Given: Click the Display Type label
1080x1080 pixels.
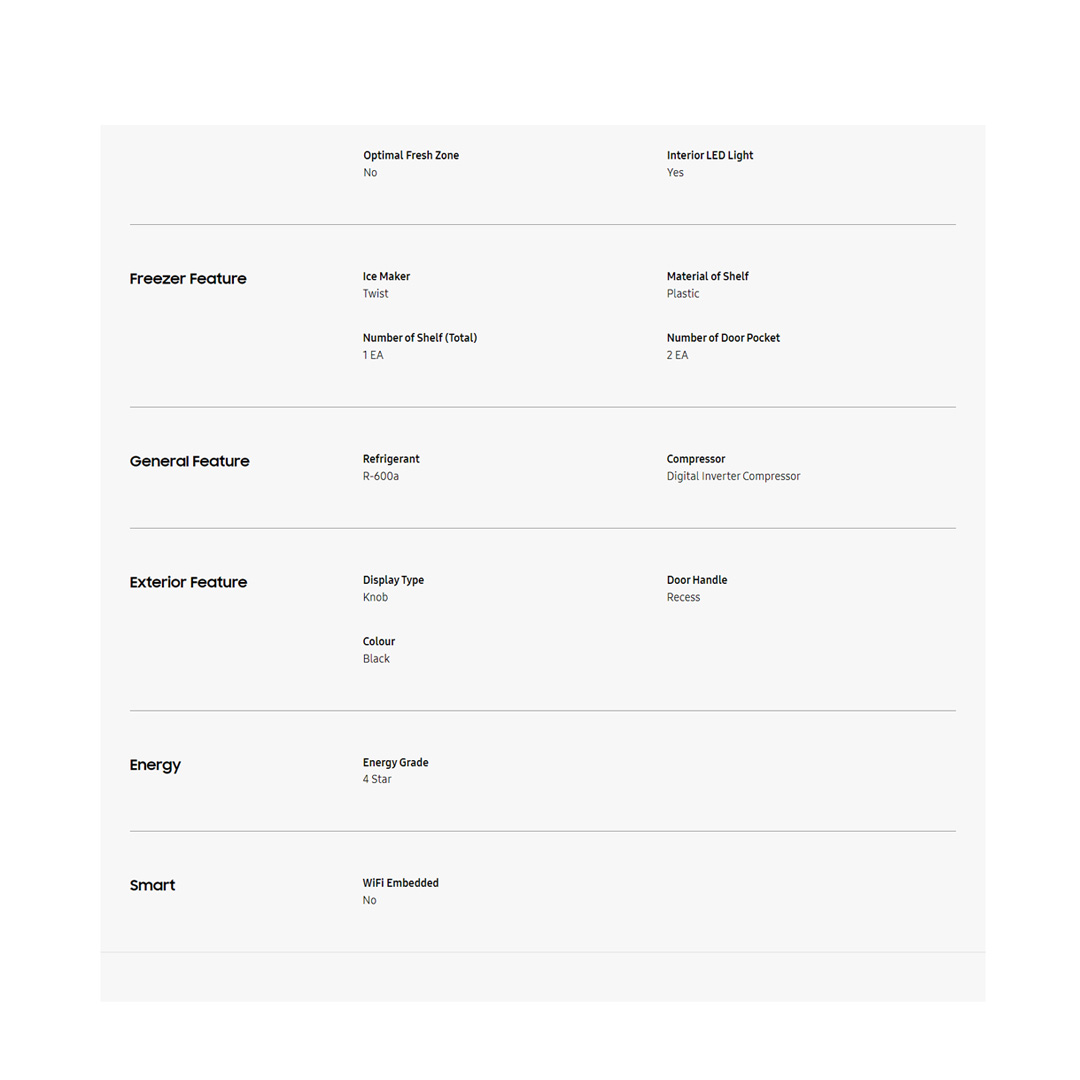Looking at the screenshot, I should click(393, 580).
